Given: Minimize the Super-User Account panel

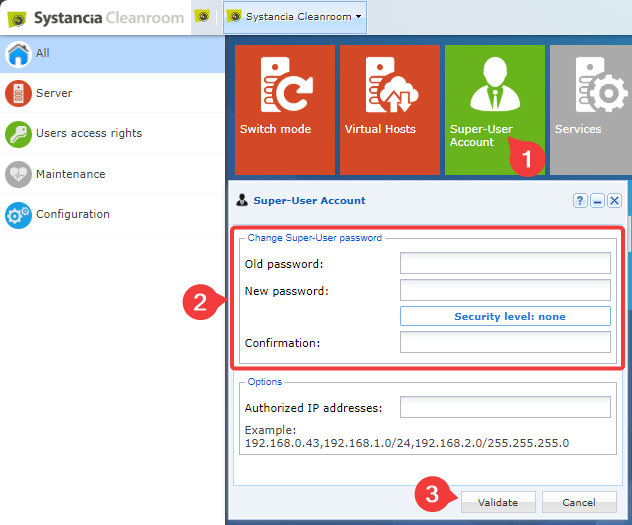Looking at the screenshot, I should tap(597, 201).
